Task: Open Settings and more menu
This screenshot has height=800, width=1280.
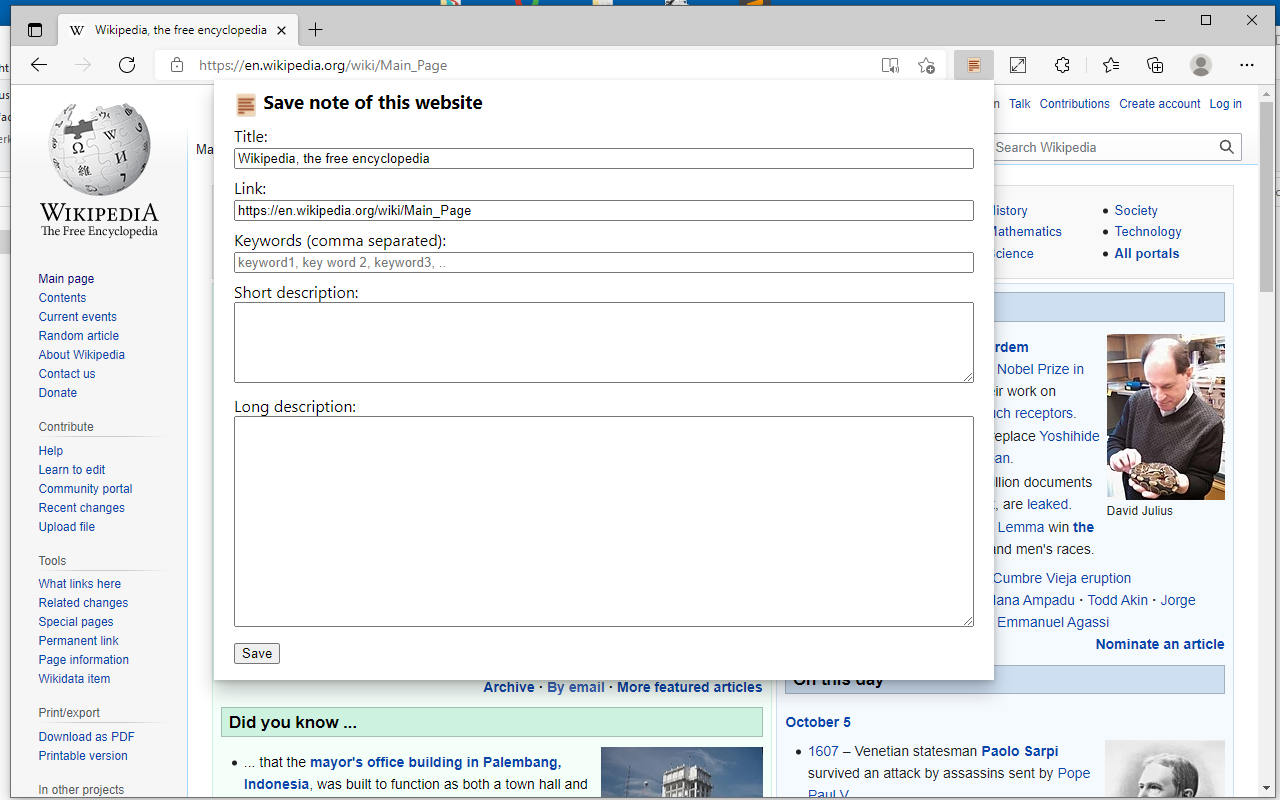Action: (1246, 64)
